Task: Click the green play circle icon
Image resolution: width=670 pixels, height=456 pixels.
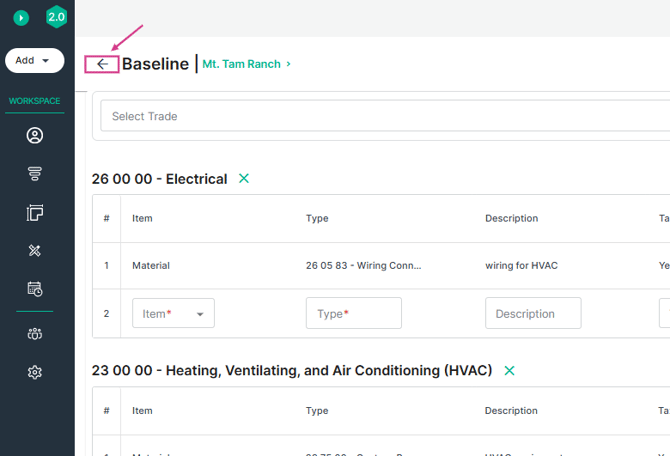Action: [21, 18]
